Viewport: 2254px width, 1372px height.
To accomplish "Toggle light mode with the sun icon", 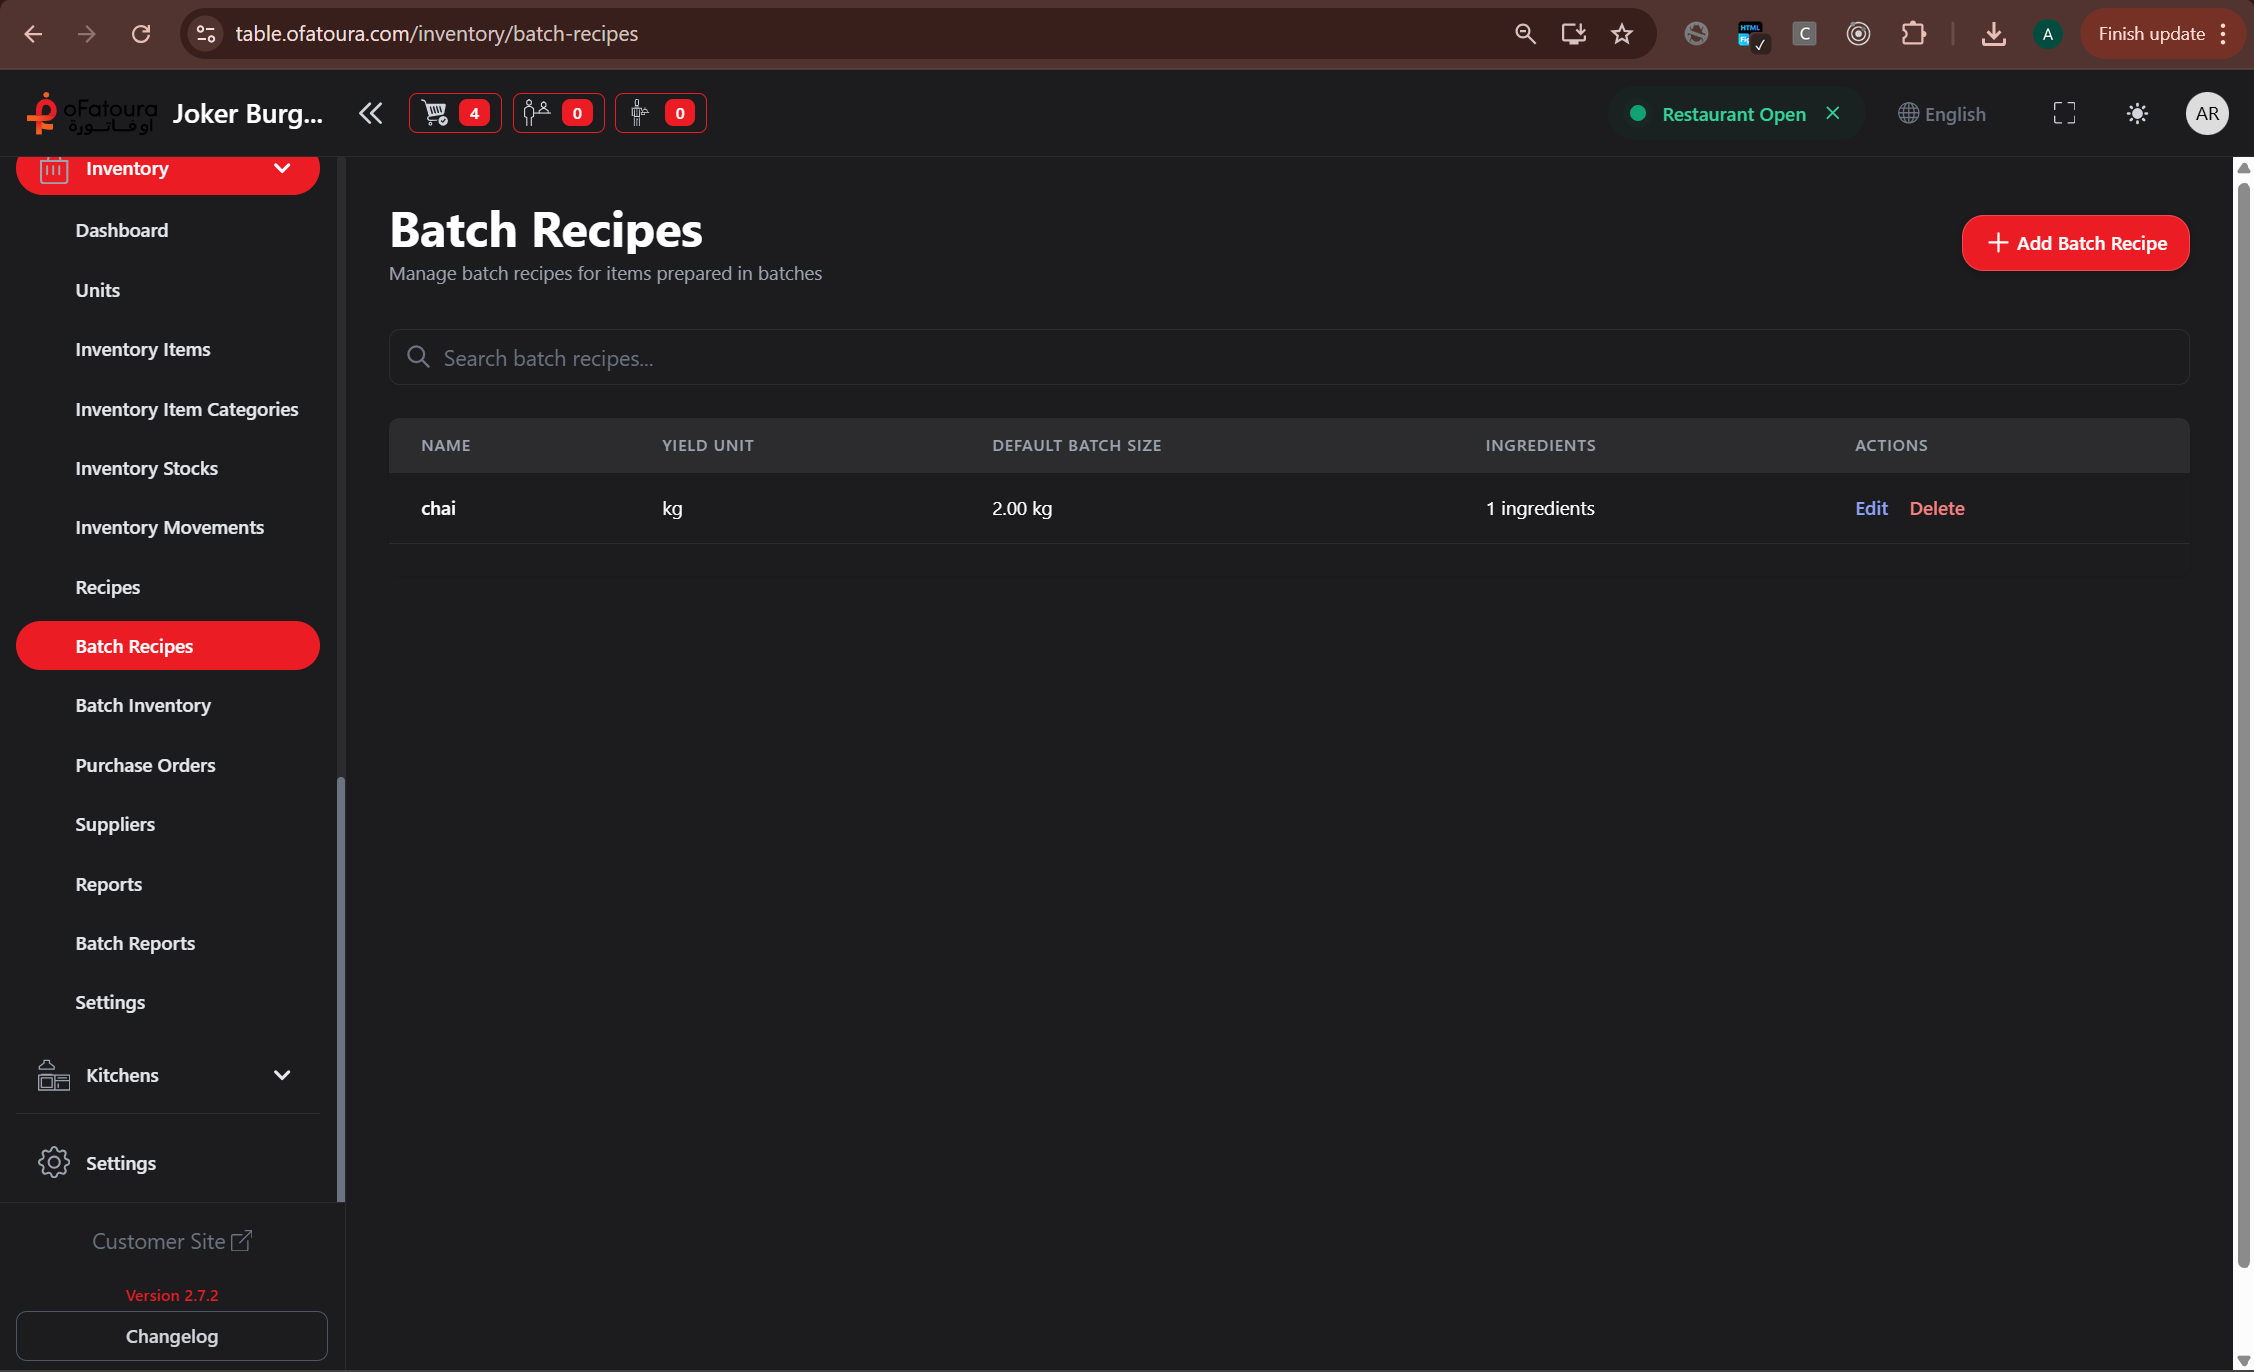I will tap(2136, 113).
